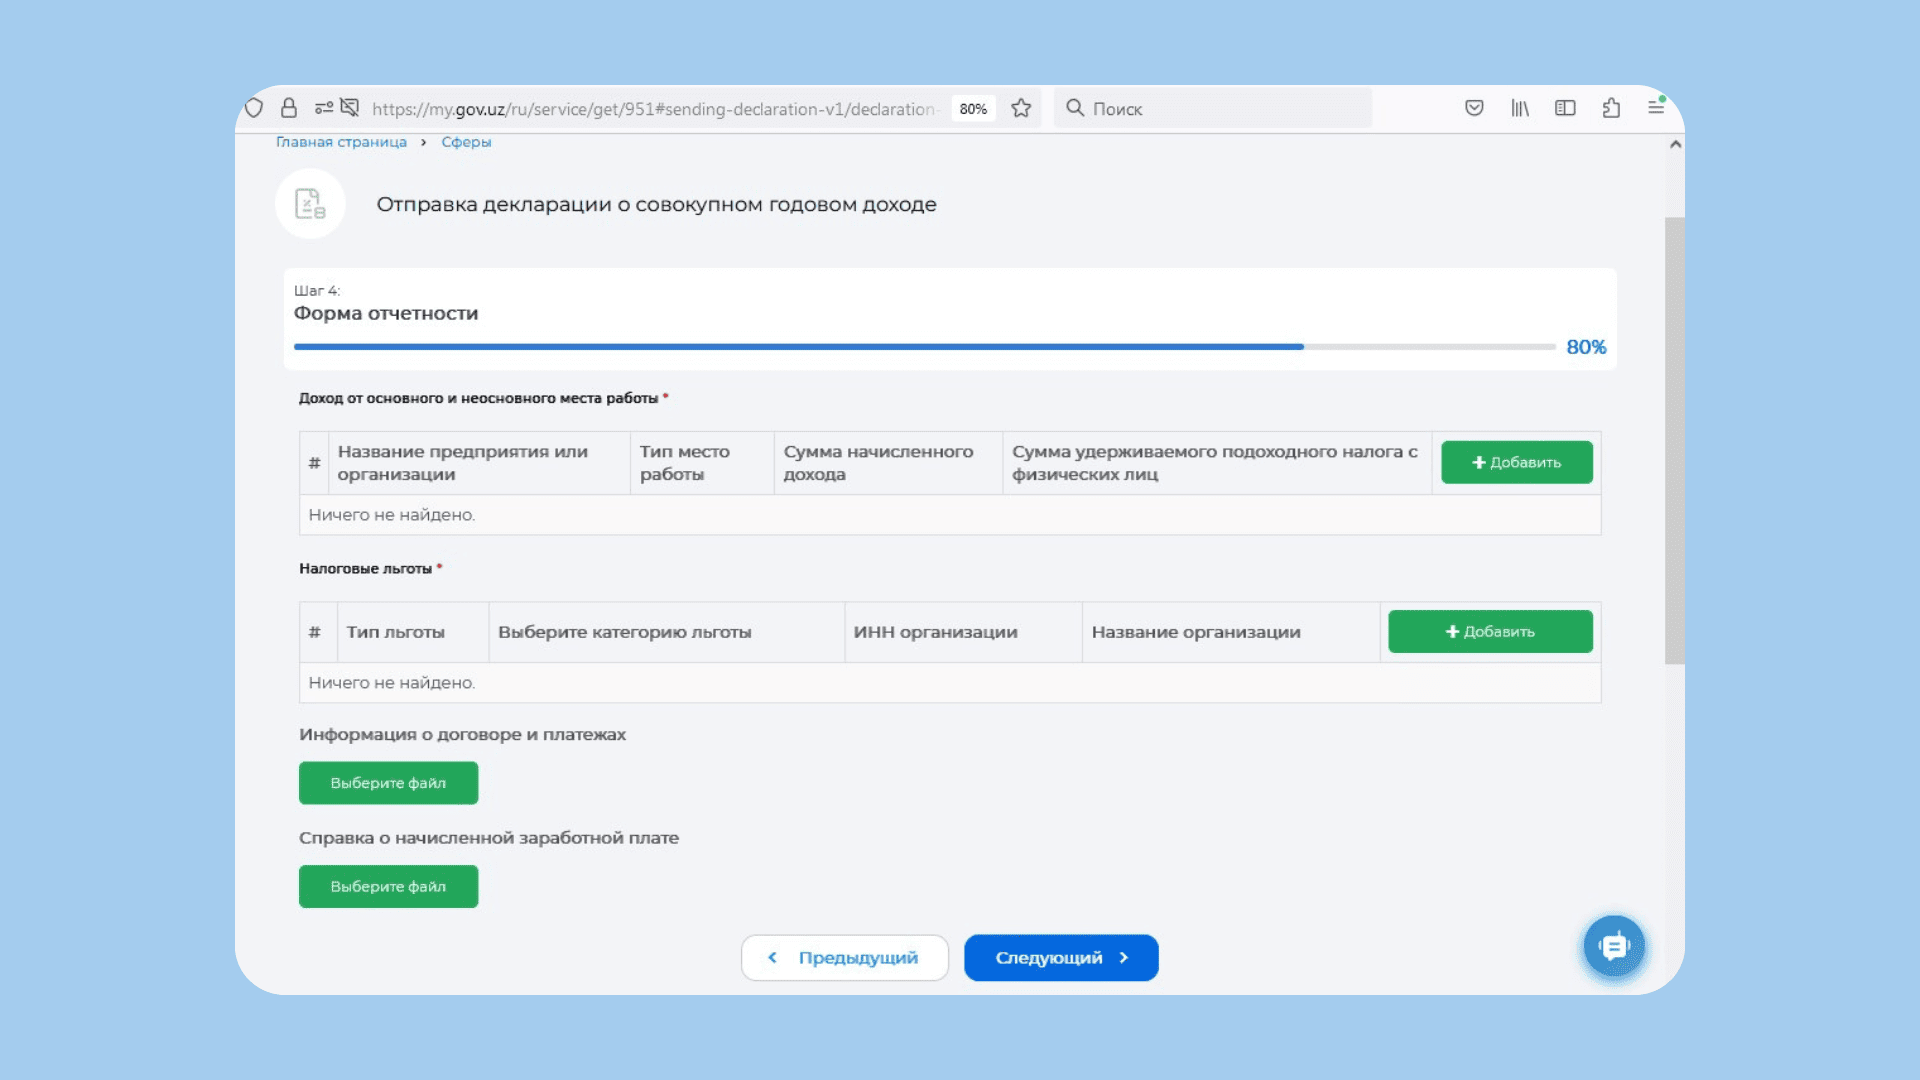Open the browser library icon
This screenshot has height=1080, width=1920.
[1520, 108]
